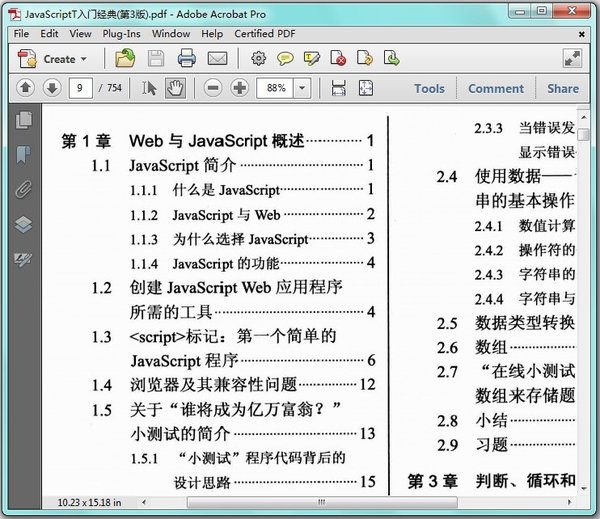This screenshot has width=600, height=519.
Task: Open the Tools pane
Action: point(429,88)
